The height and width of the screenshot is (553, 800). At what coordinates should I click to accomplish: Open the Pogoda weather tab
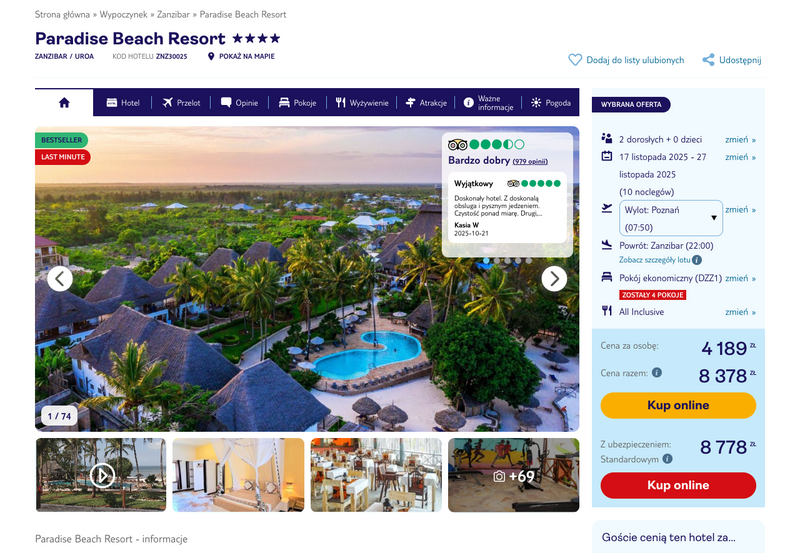tap(551, 103)
